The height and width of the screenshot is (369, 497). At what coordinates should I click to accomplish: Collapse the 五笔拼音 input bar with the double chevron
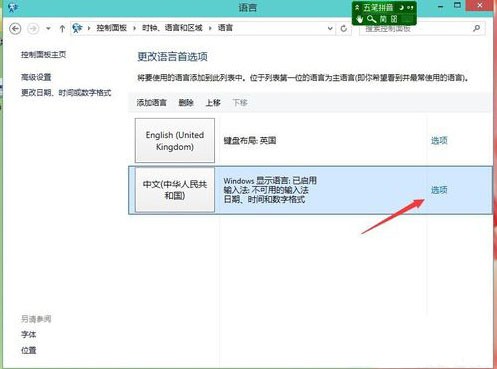tap(357, 7)
